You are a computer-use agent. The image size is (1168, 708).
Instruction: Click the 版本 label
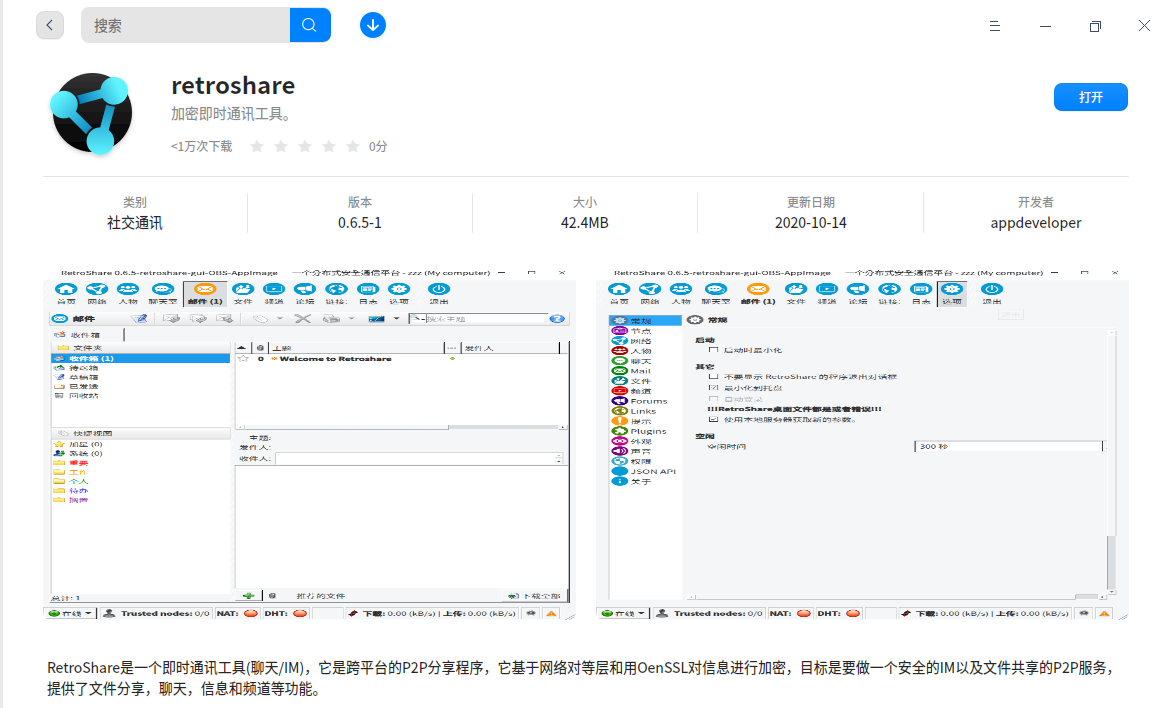click(360, 202)
